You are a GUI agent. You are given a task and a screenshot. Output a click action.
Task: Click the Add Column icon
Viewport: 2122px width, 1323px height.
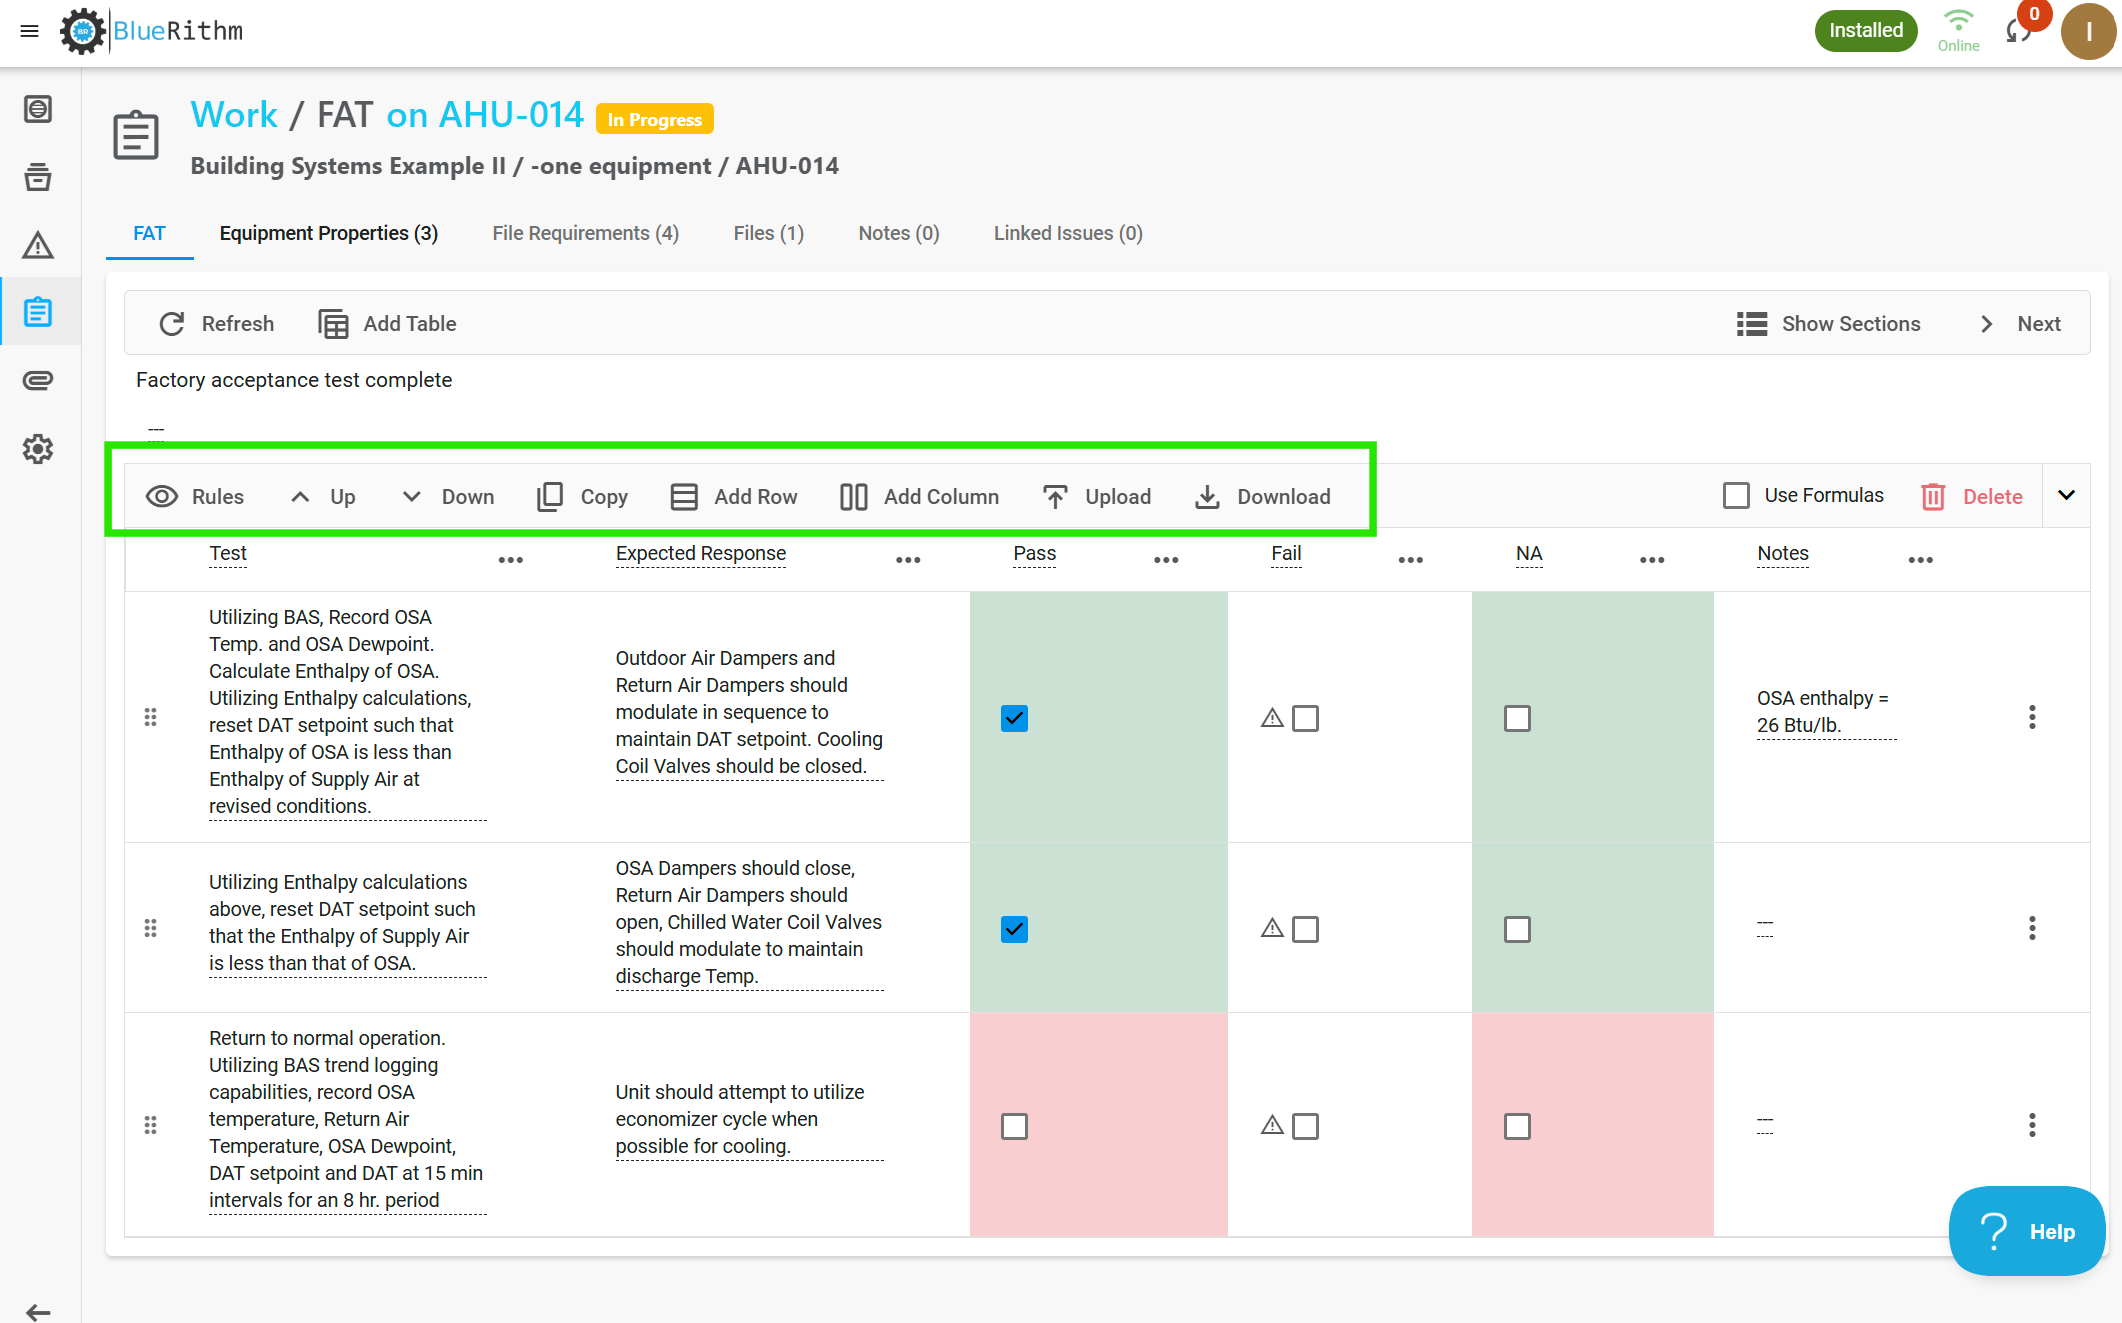click(x=854, y=497)
